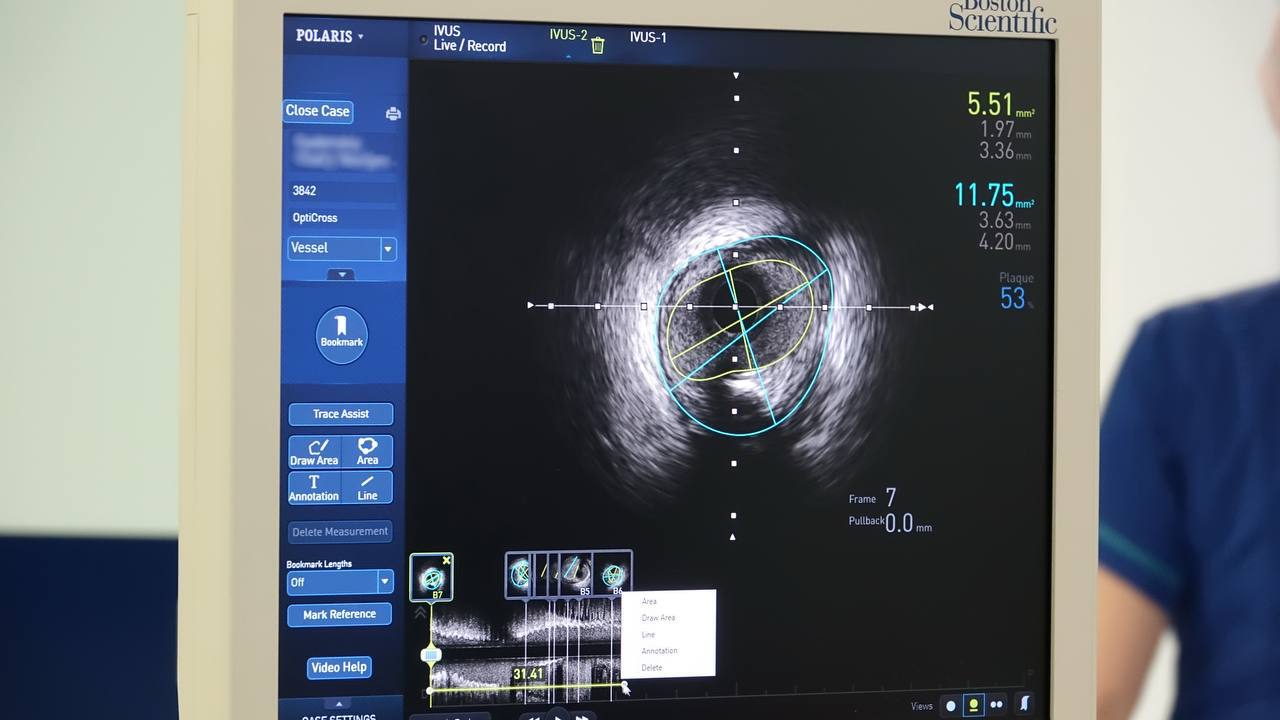Select the Annotation text tool
The height and width of the screenshot is (720, 1280).
pos(315,488)
